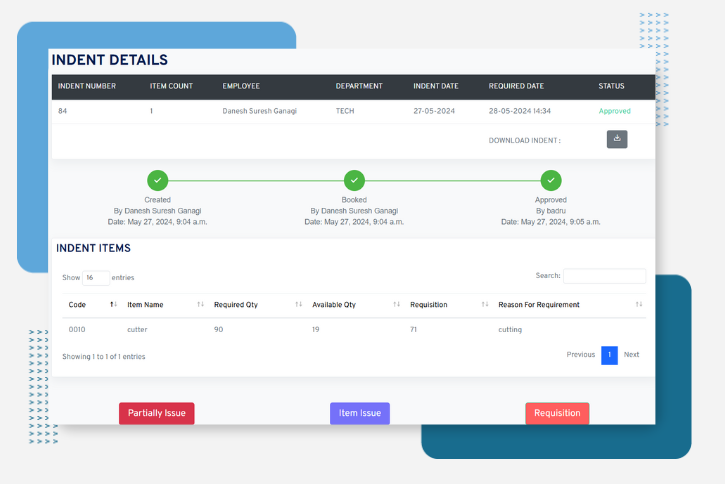Click the Created step checkmark icon
This screenshot has height=484, width=725.
[157, 180]
